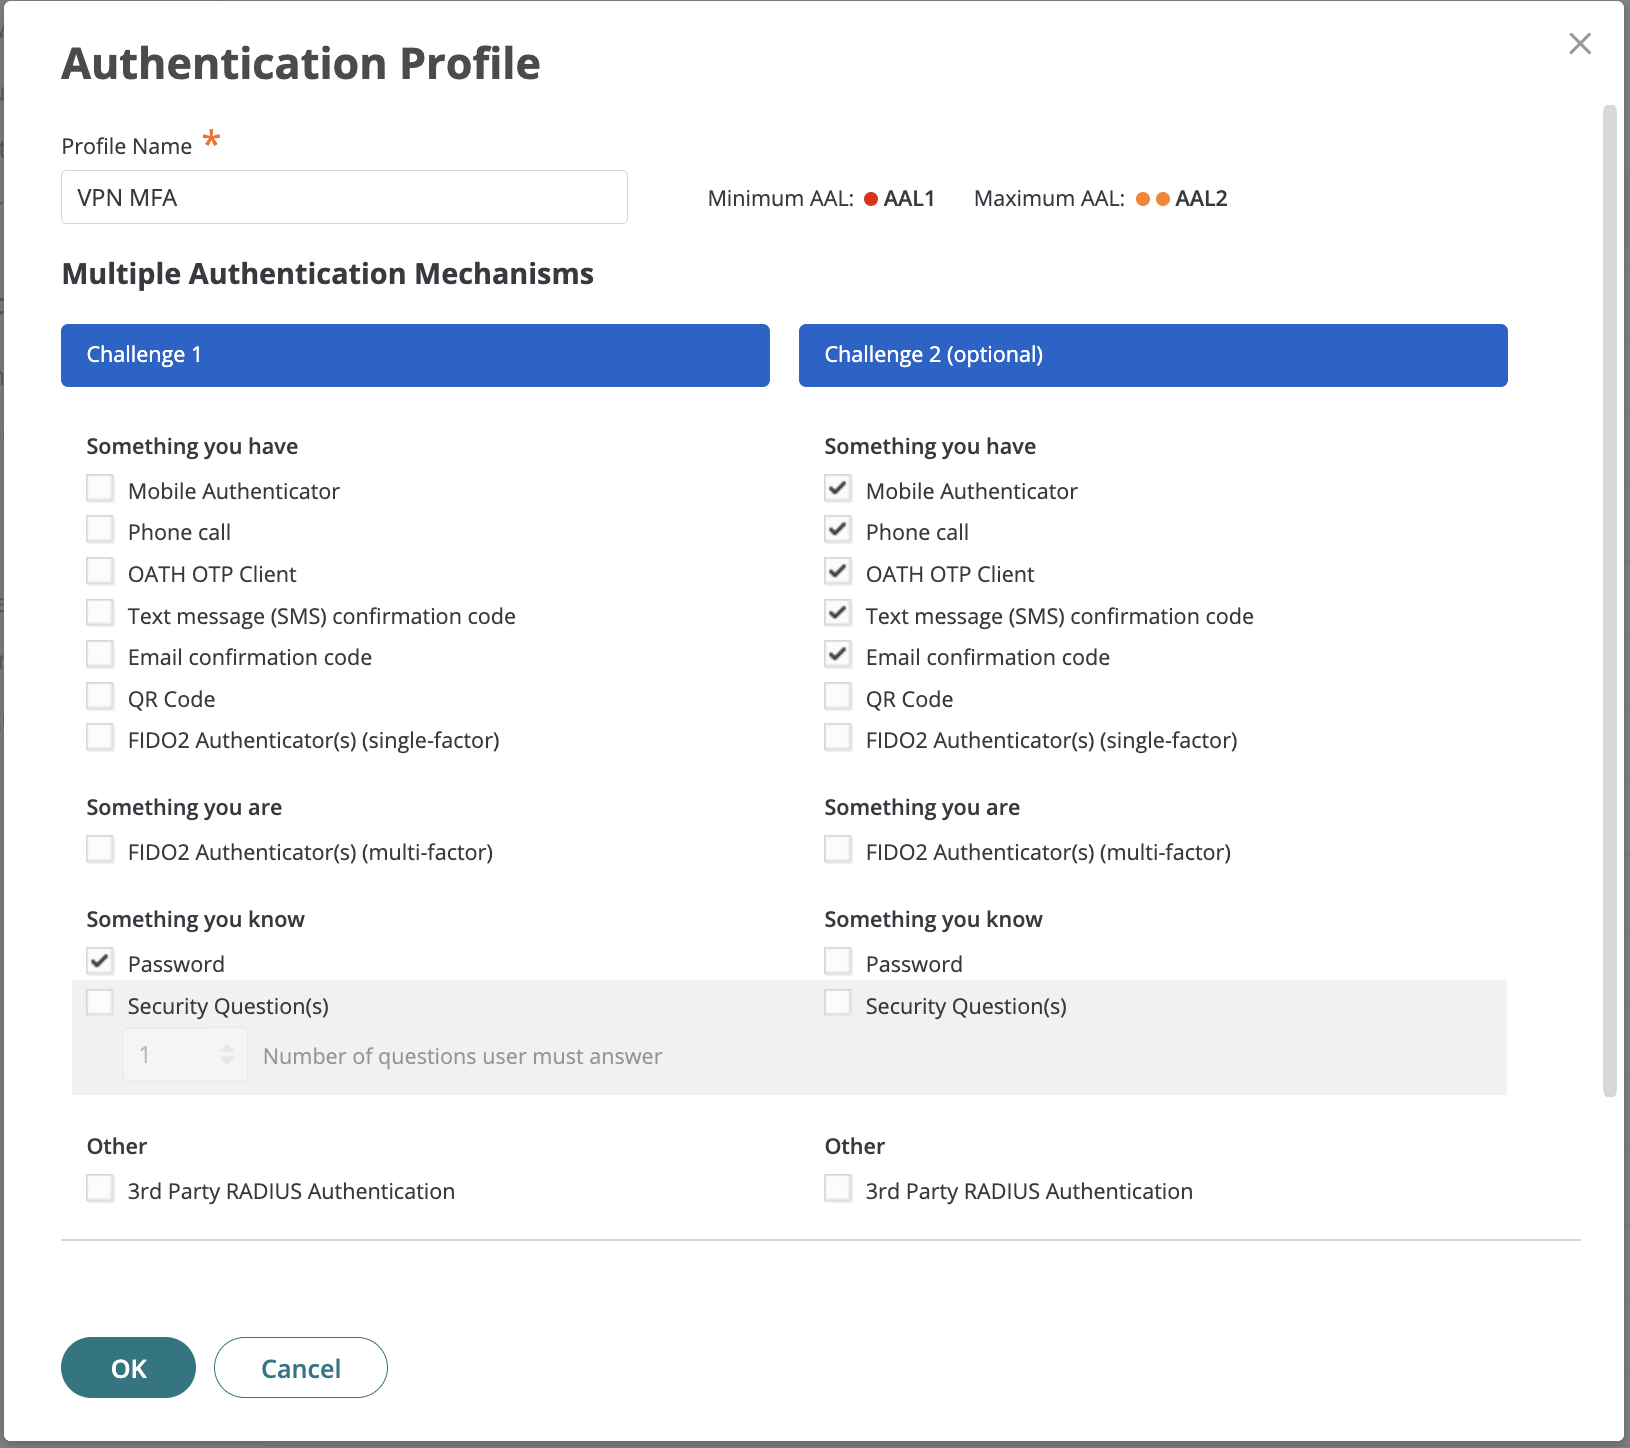Enable single-factor FIDO2 Authenticators in Challenge 1
1630x1448 pixels.
[99, 737]
